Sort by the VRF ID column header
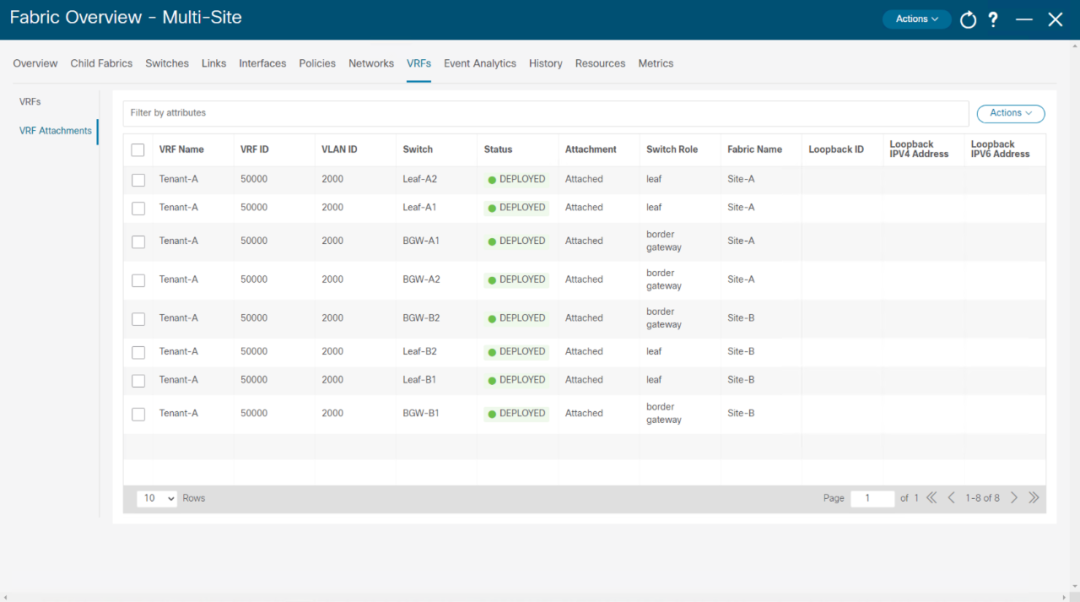Viewport: 1080px width, 602px height. [254, 149]
